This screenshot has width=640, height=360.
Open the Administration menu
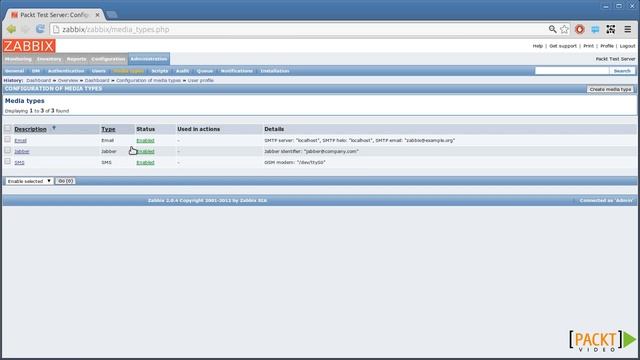149,59
